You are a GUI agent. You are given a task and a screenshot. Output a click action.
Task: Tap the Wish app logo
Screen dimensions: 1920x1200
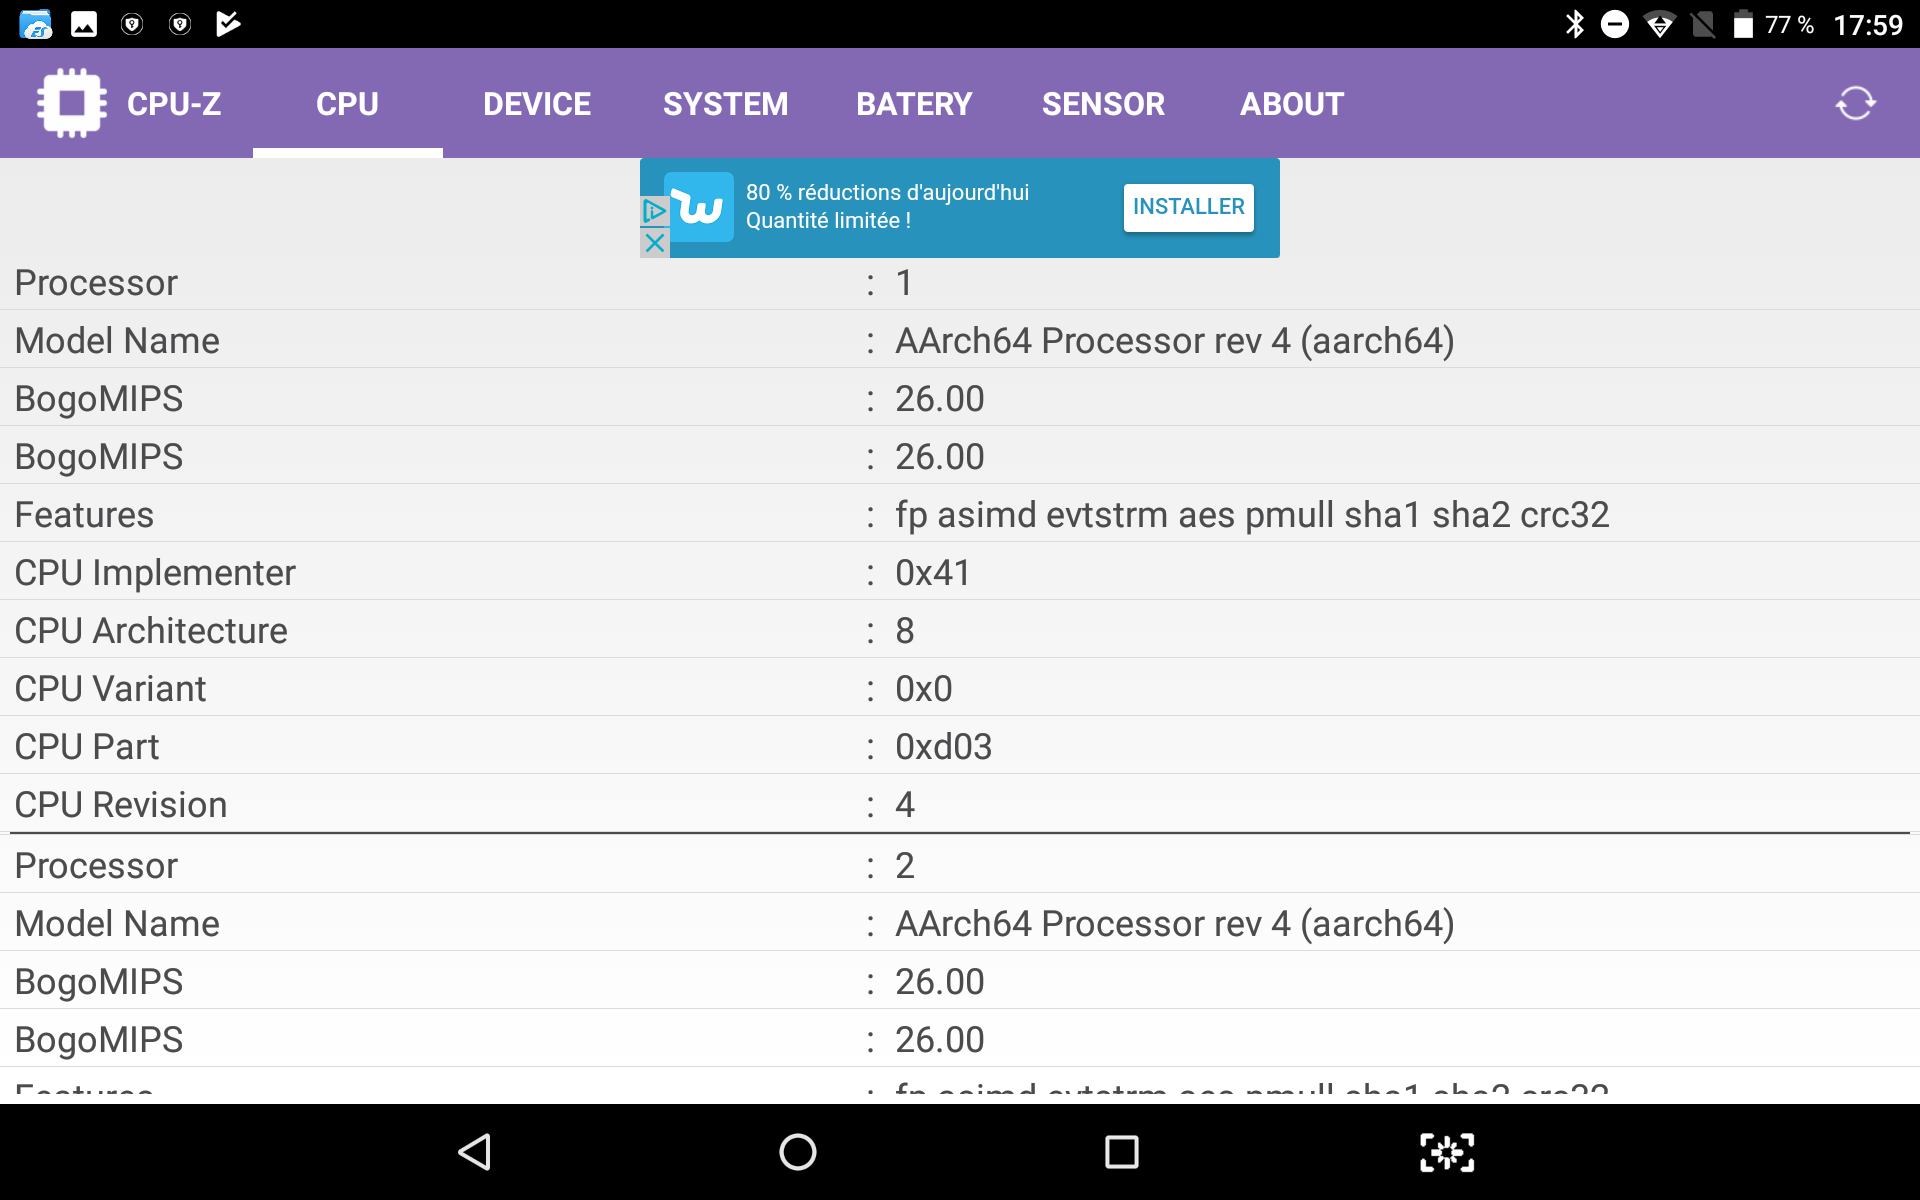point(699,207)
